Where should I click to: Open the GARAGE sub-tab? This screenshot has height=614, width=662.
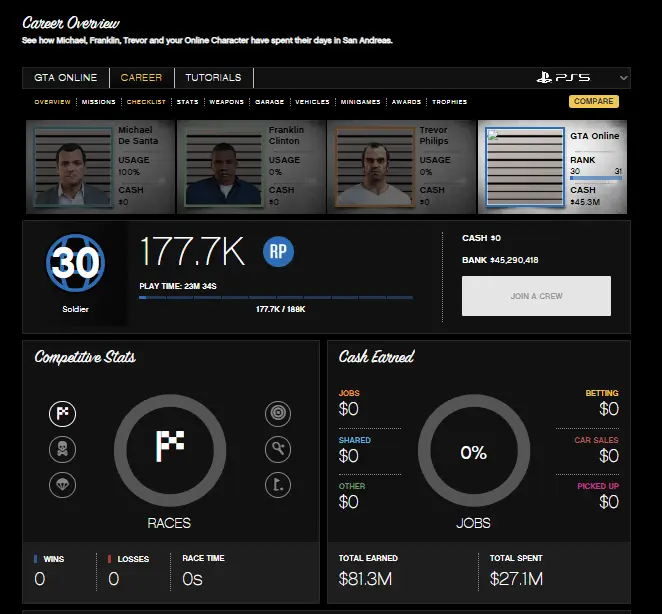pyautogui.click(x=269, y=102)
